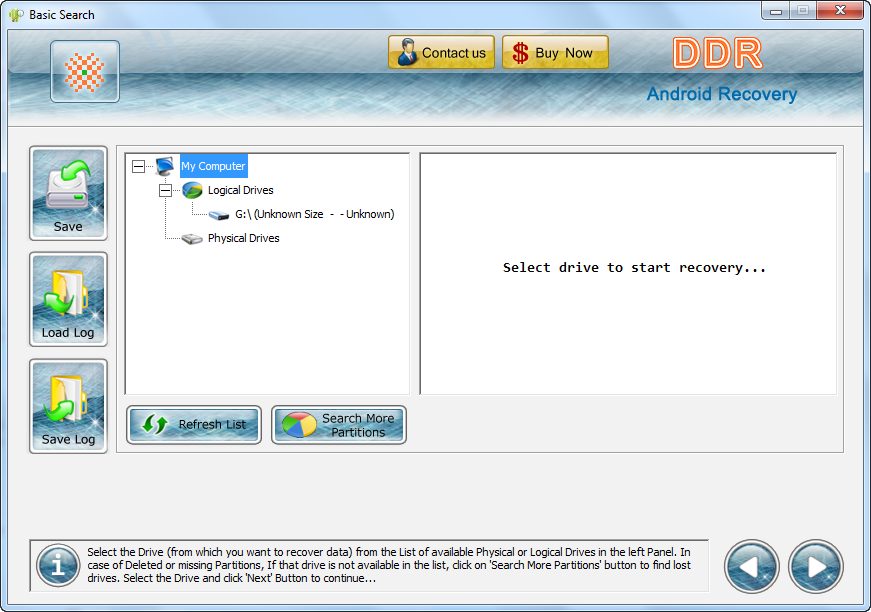Click Refresh List button
This screenshot has width=871, height=612.
point(194,425)
